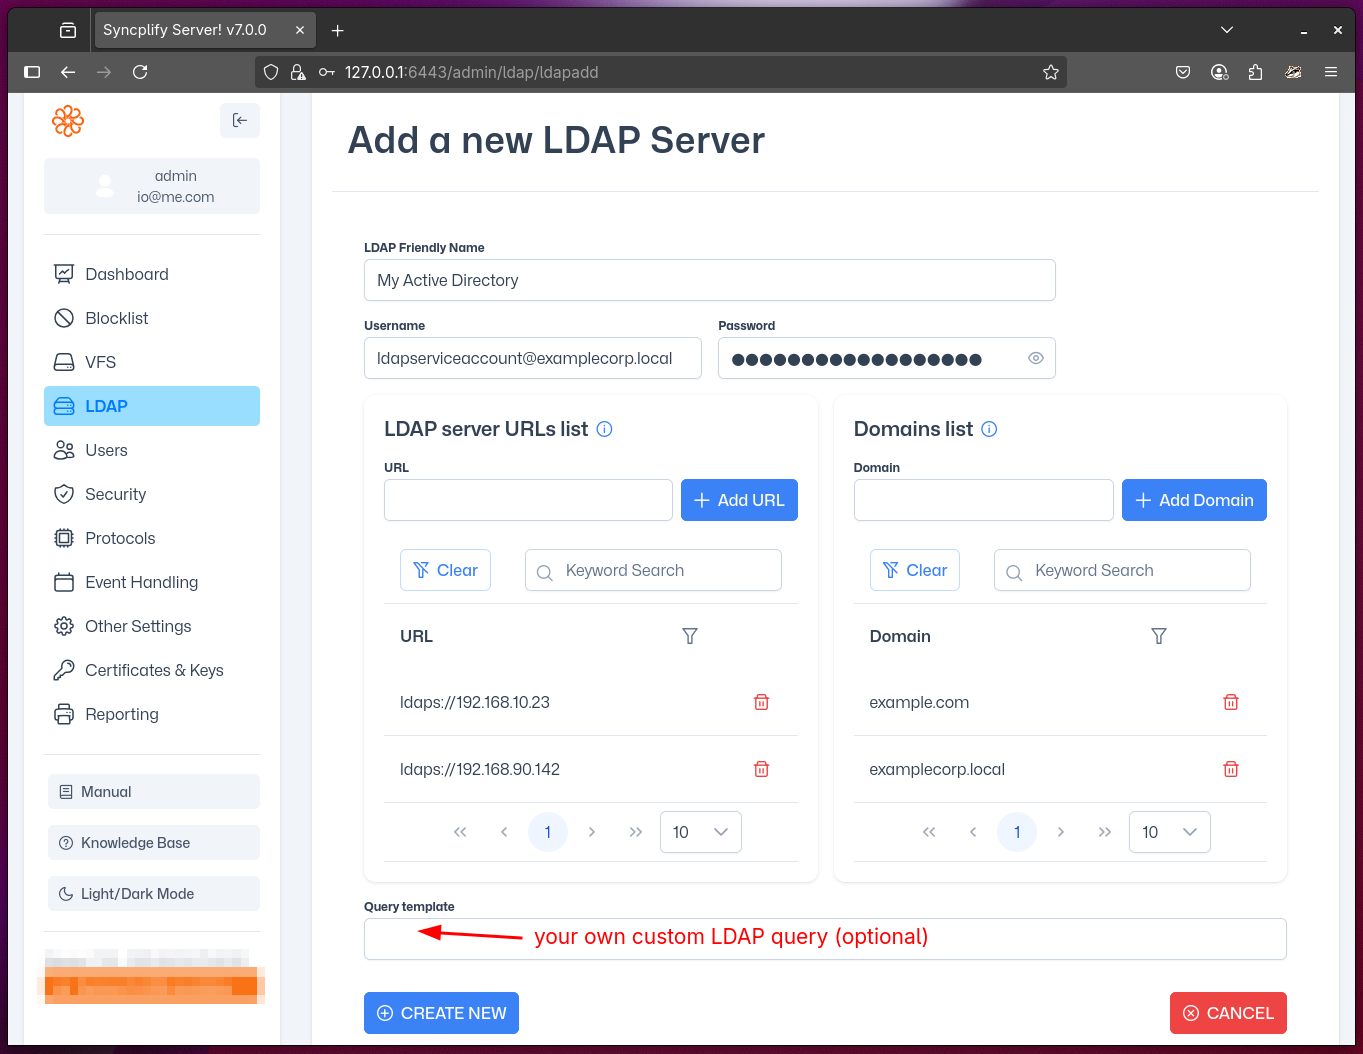The height and width of the screenshot is (1054, 1363).
Task: Open the Knowledge Base
Action: click(154, 842)
